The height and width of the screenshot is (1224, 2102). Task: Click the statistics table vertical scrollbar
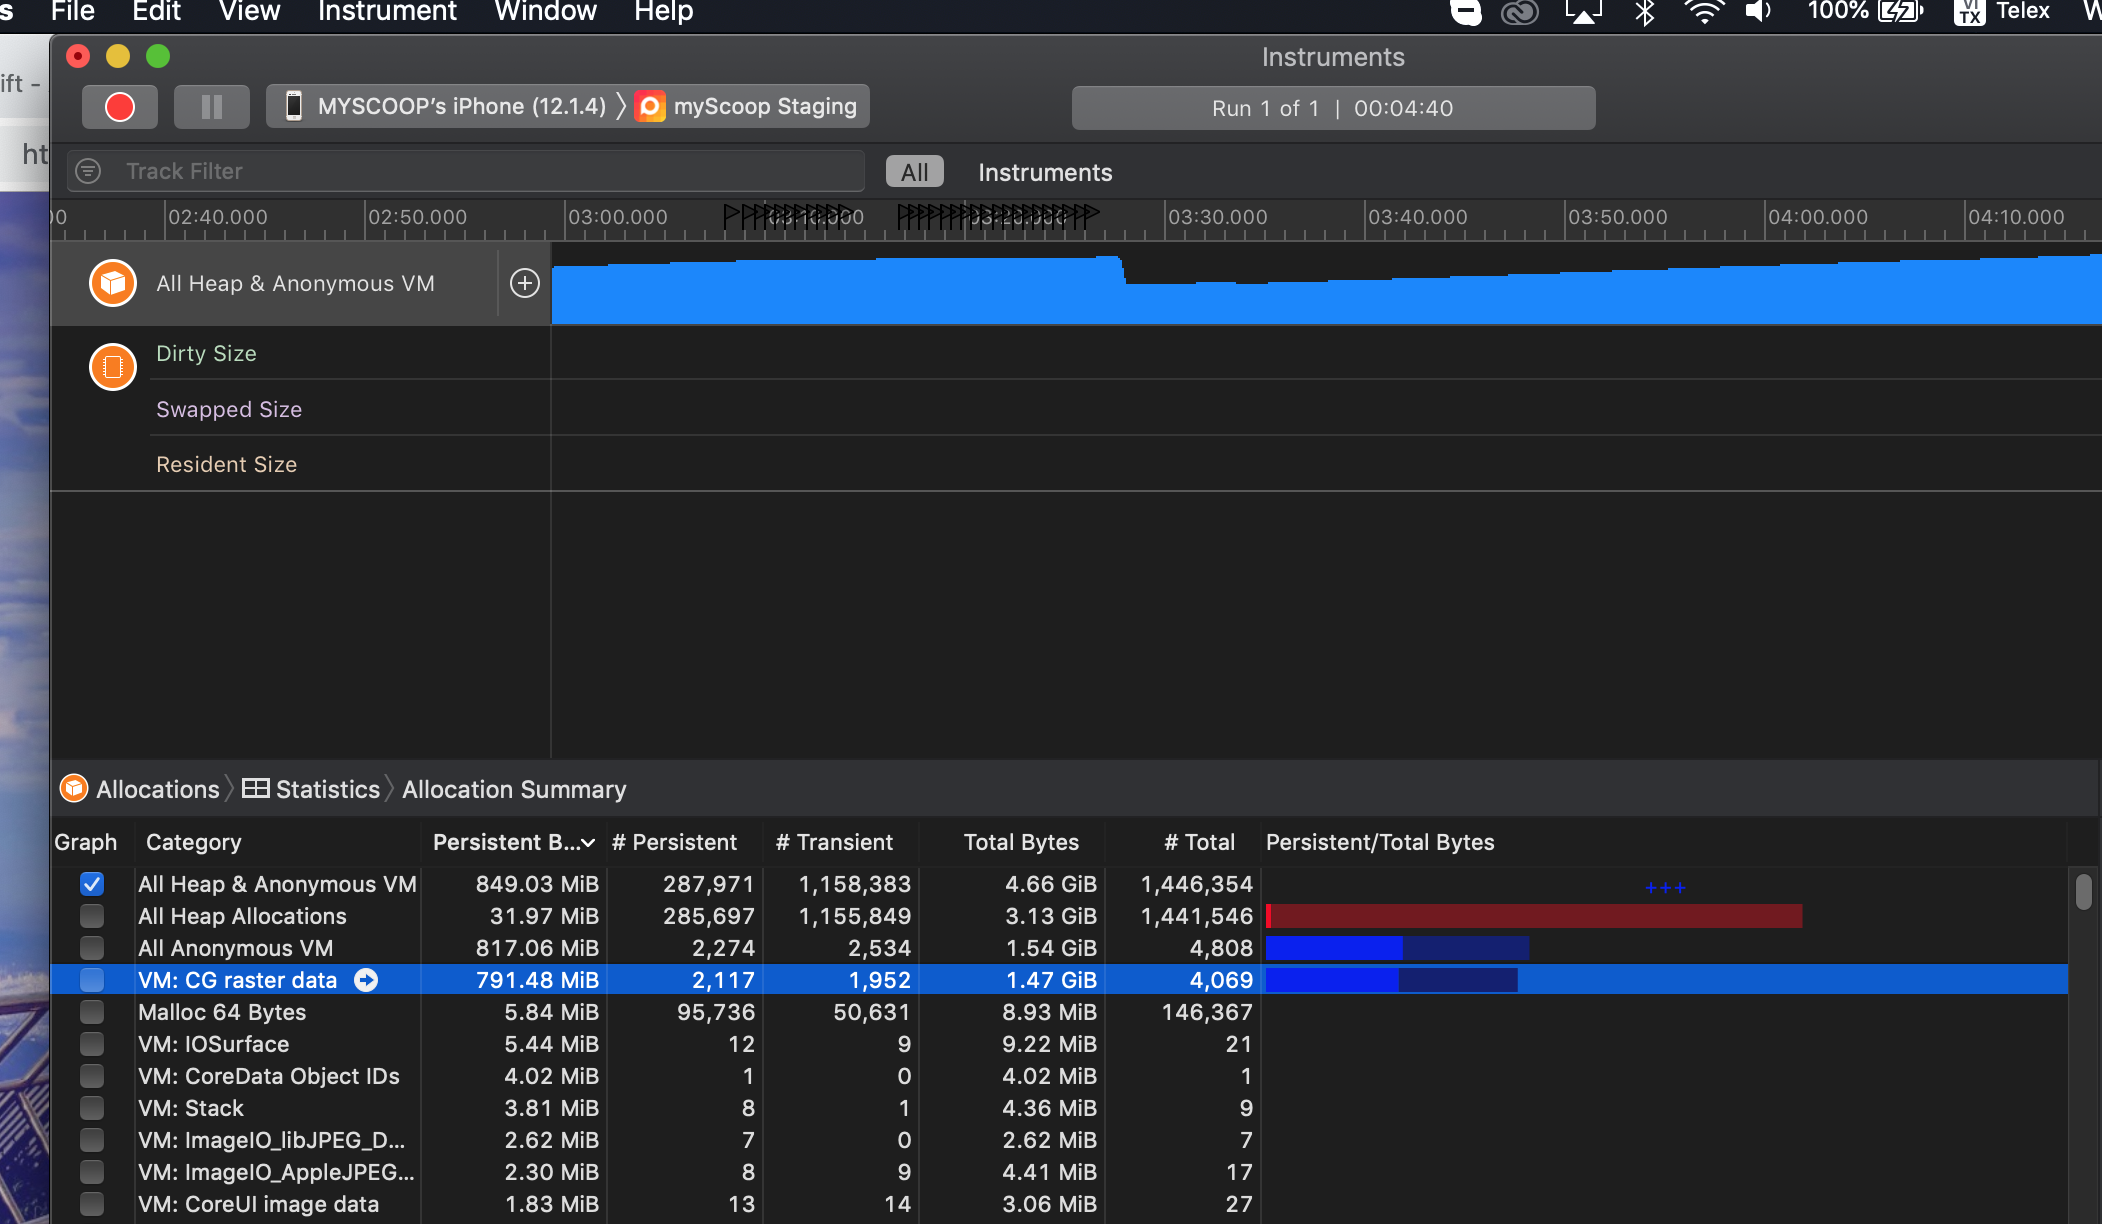pyautogui.click(x=2084, y=892)
